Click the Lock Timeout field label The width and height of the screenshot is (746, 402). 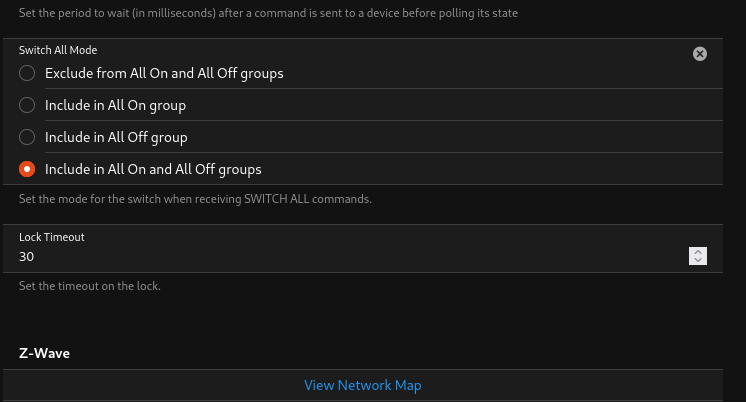pos(52,237)
